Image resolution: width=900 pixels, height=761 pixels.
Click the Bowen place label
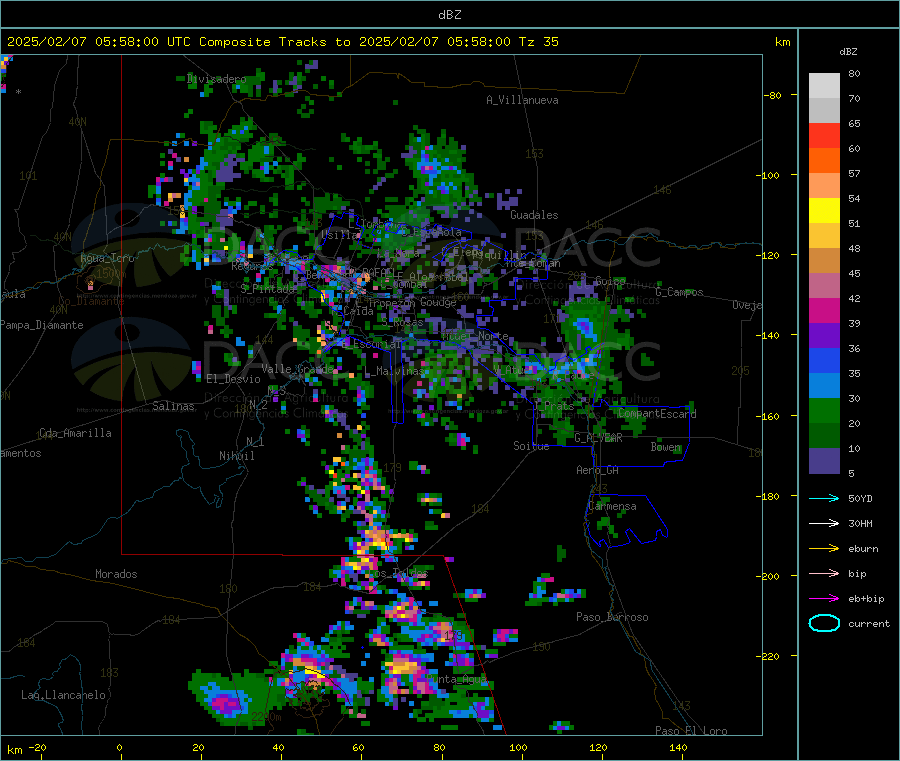point(665,446)
